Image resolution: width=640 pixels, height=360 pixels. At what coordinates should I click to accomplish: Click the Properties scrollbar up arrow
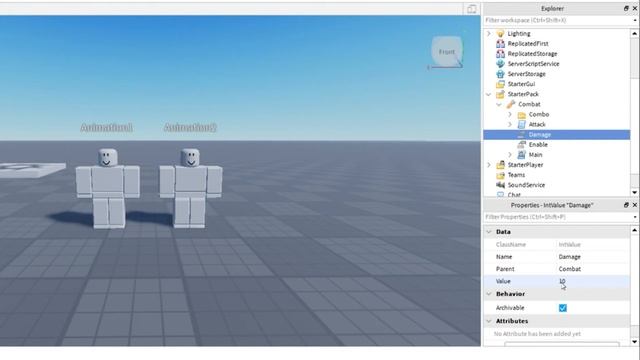[x=635, y=231]
